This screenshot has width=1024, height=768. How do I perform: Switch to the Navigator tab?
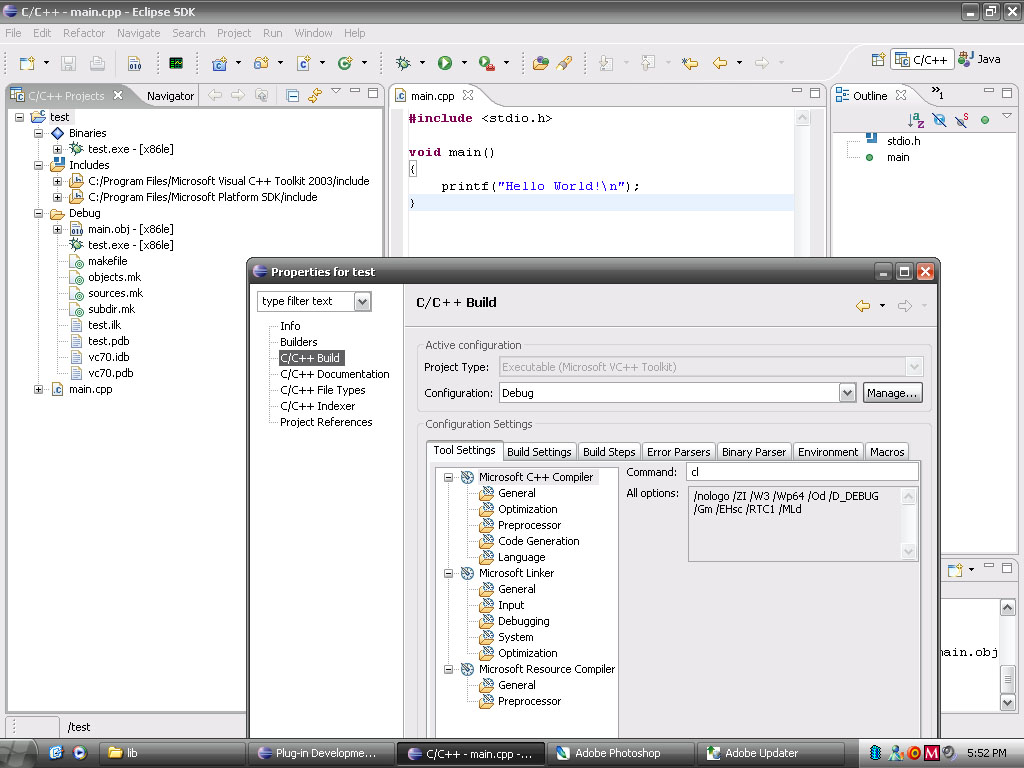point(170,96)
